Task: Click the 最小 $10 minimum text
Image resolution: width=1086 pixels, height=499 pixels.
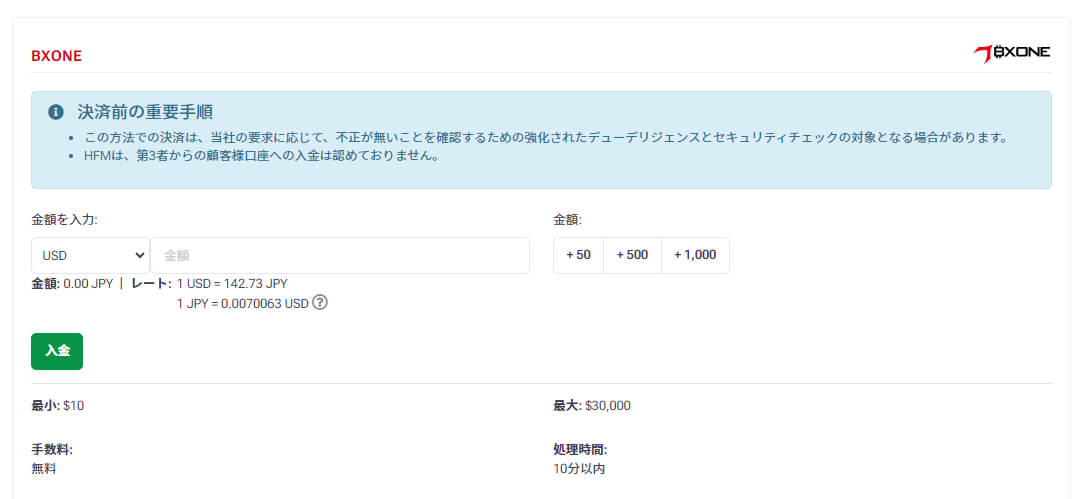Action: pos(56,406)
